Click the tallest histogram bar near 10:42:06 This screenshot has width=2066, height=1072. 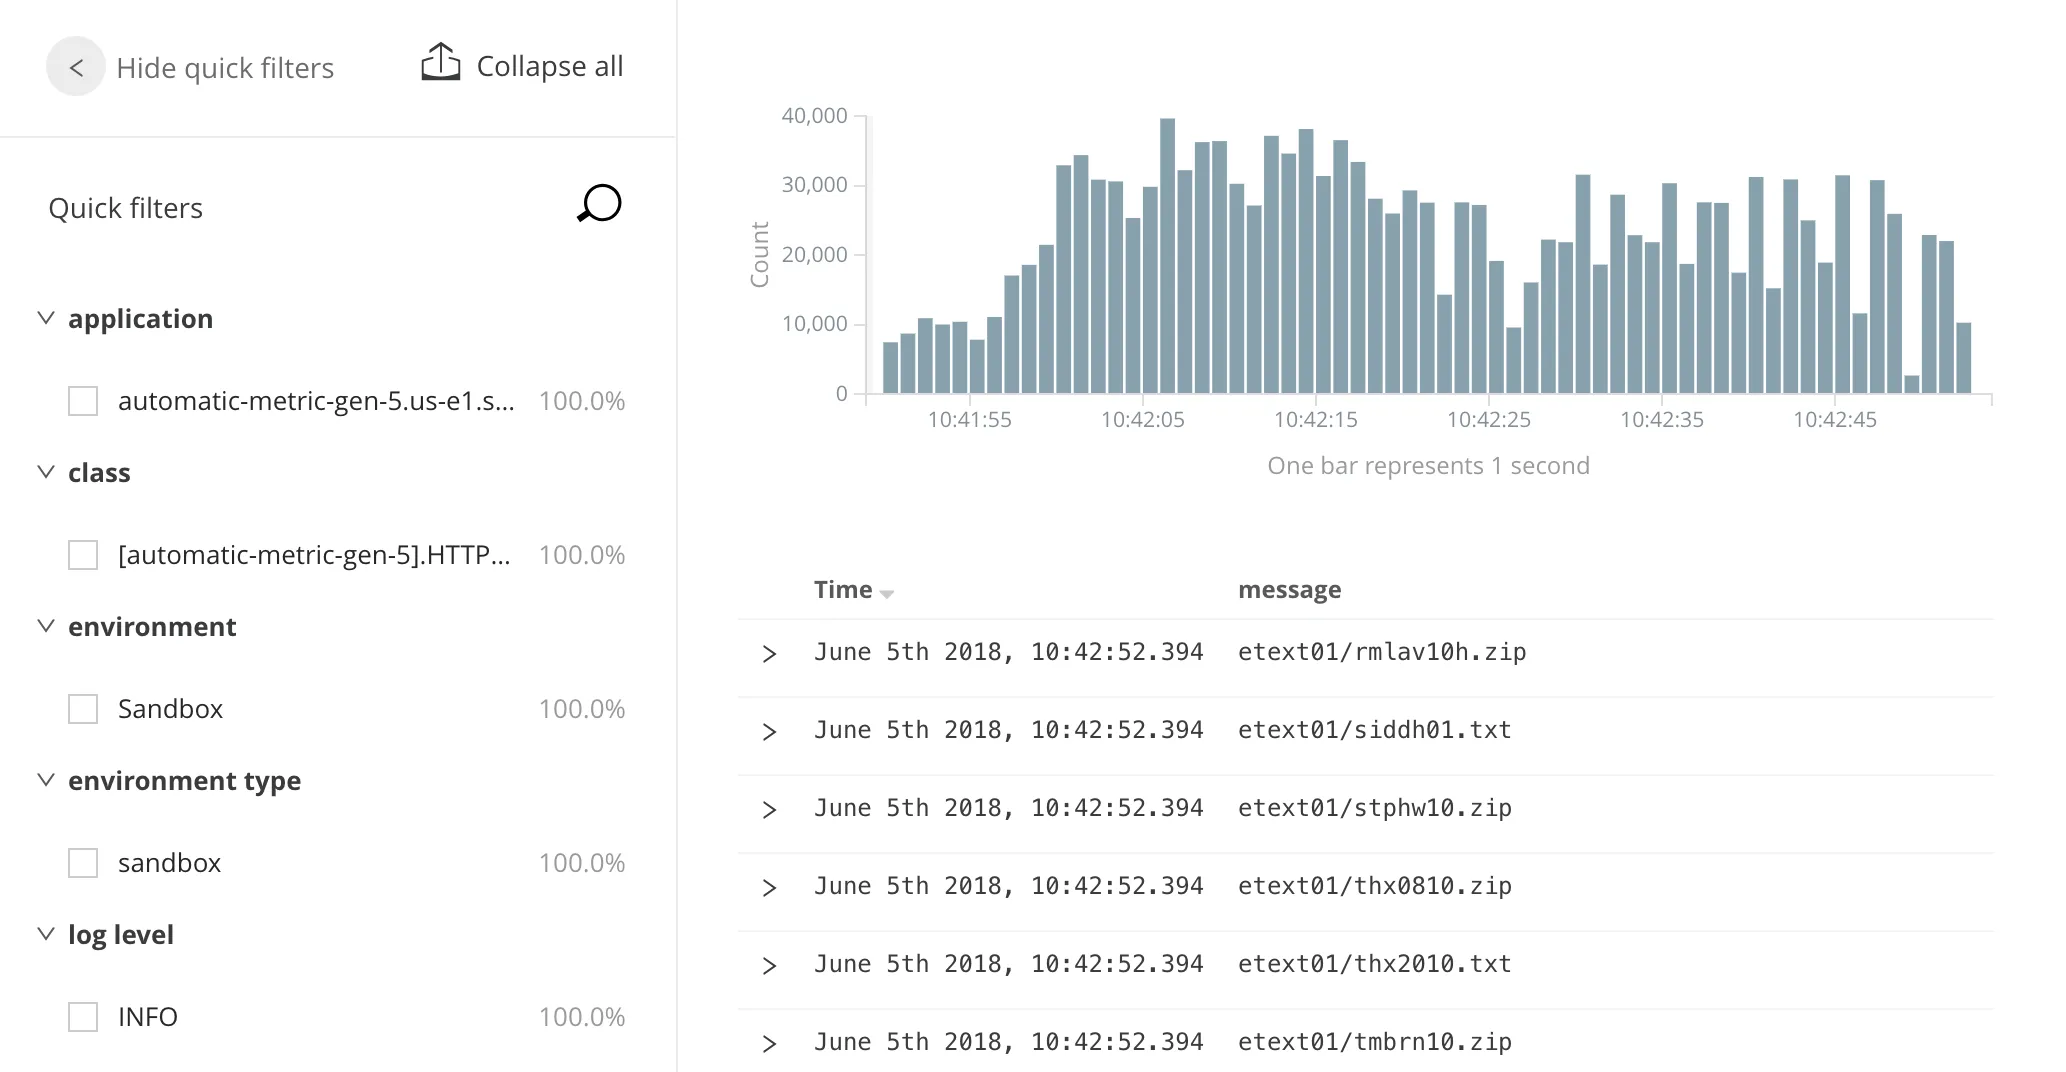pyautogui.click(x=1167, y=256)
